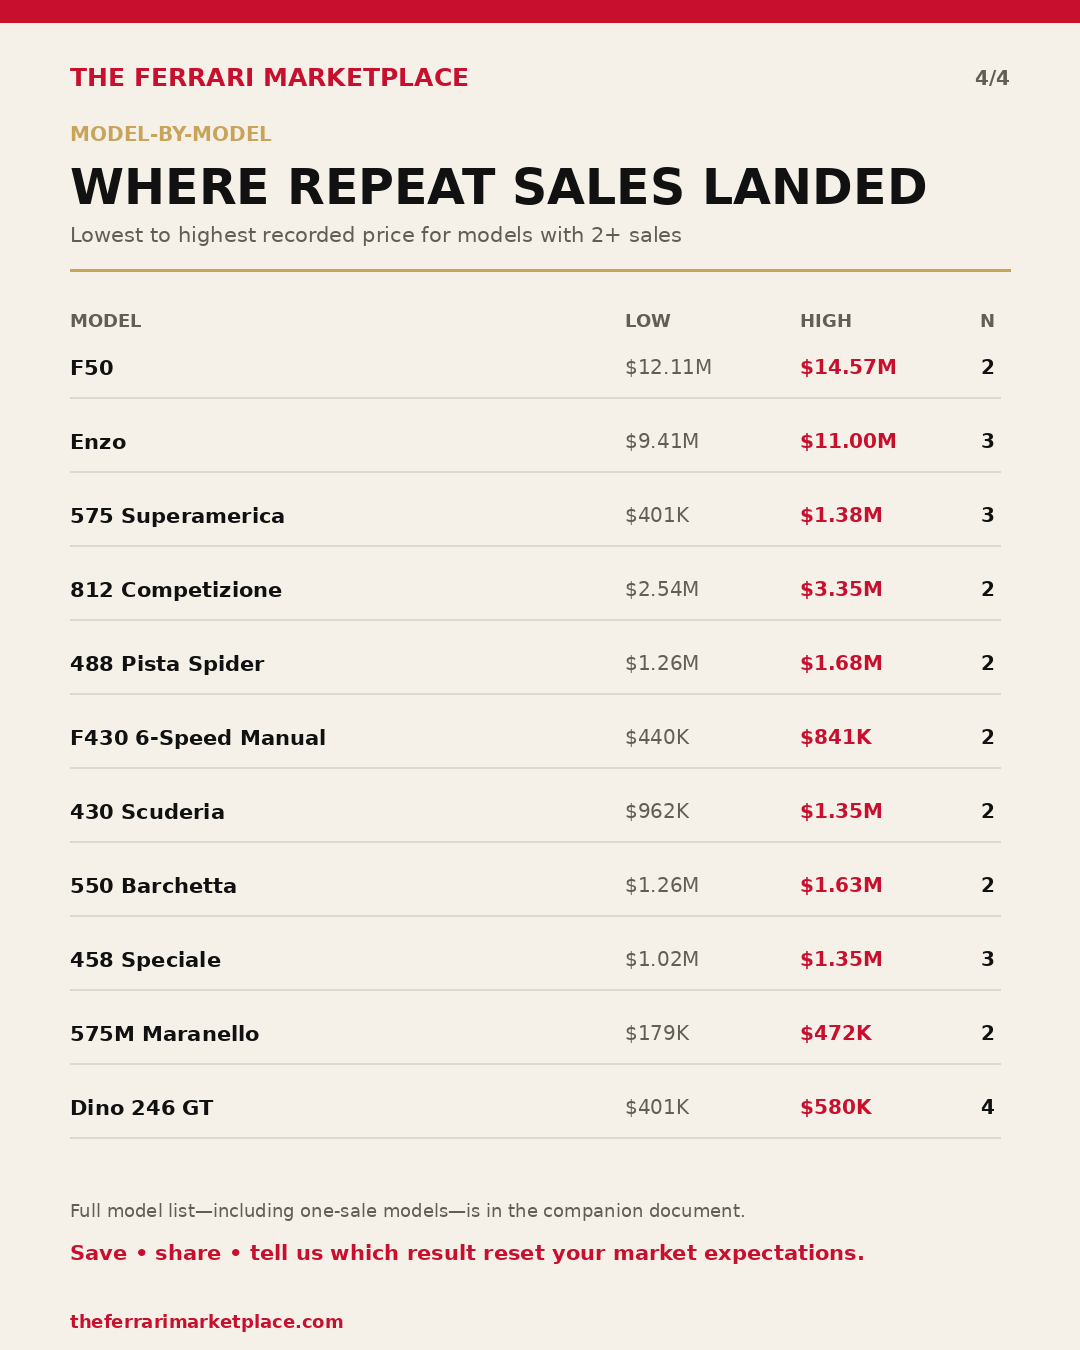
Task: Select the 488 Pista Spider entry
Action: [x=167, y=664]
